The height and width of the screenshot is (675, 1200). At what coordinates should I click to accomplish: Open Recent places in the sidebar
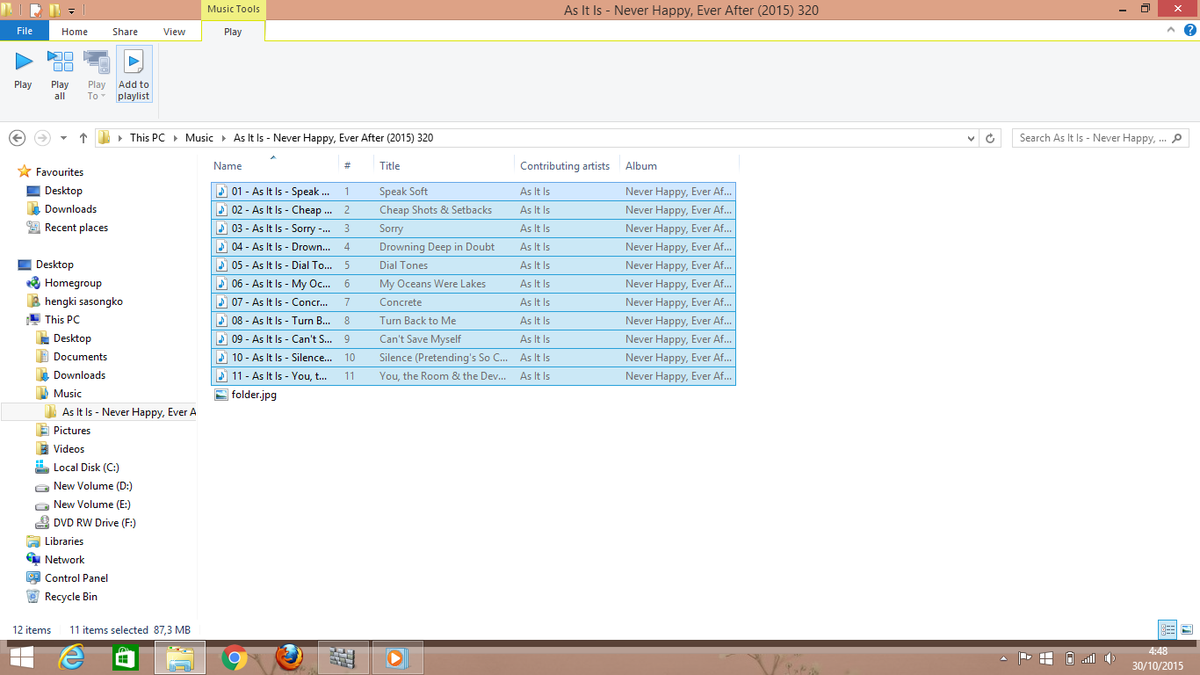[76, 227]
